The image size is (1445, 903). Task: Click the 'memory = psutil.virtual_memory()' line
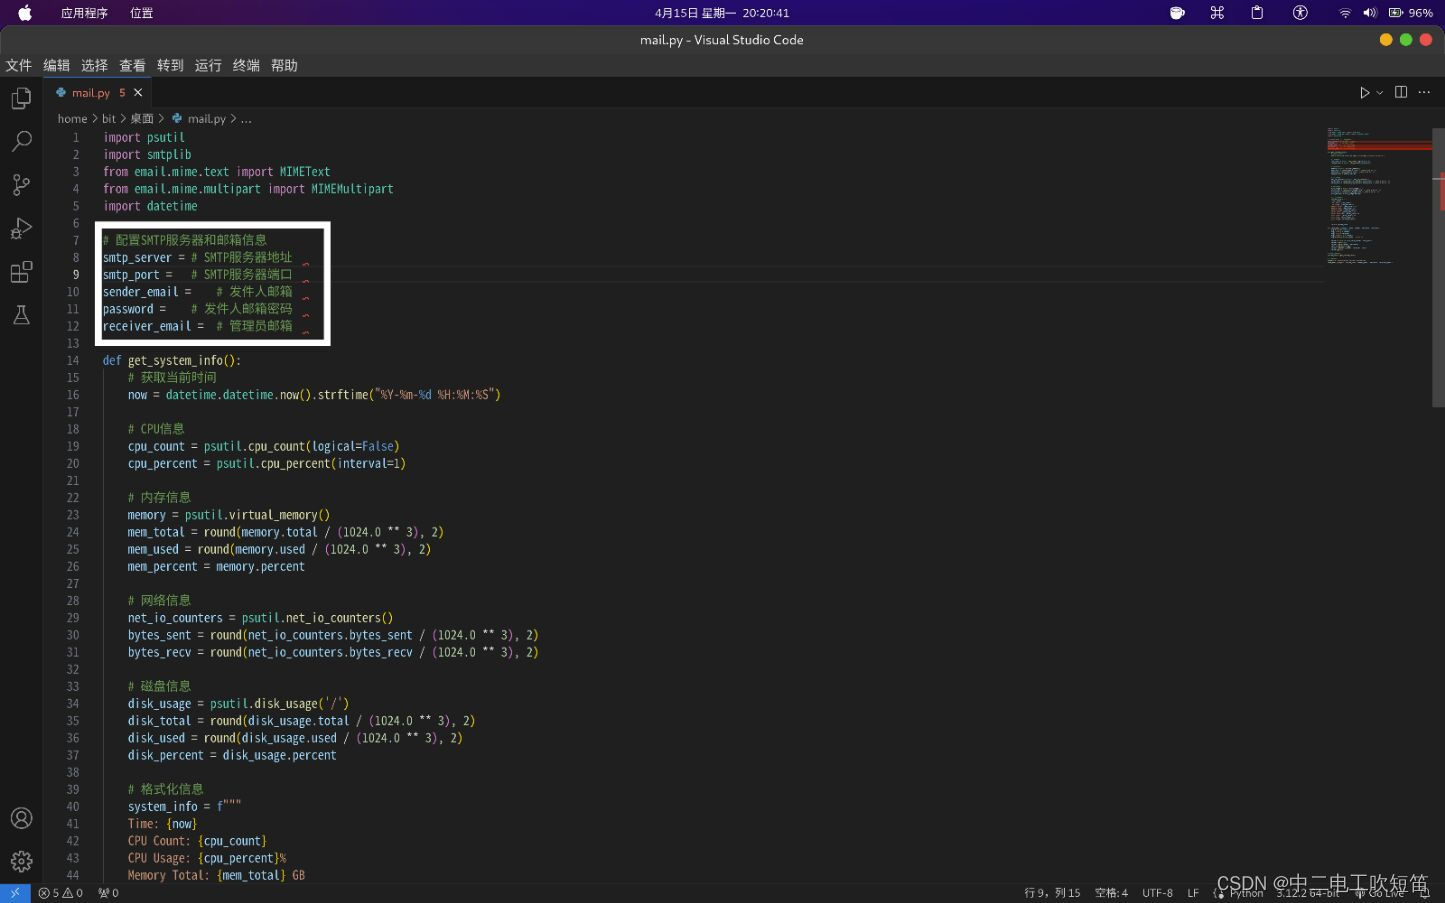tap(228, 515)
